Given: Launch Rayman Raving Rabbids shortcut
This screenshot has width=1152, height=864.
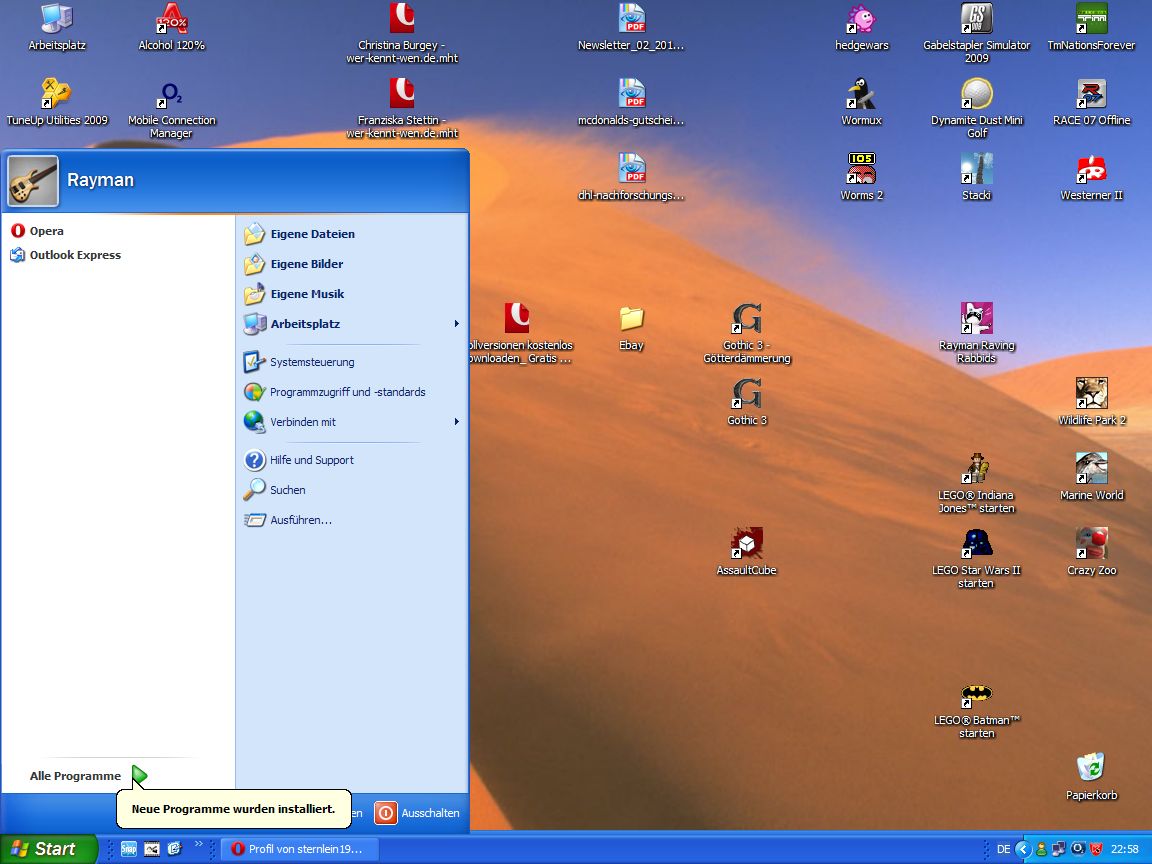Looking at the screenshot, I should point(976,334).
